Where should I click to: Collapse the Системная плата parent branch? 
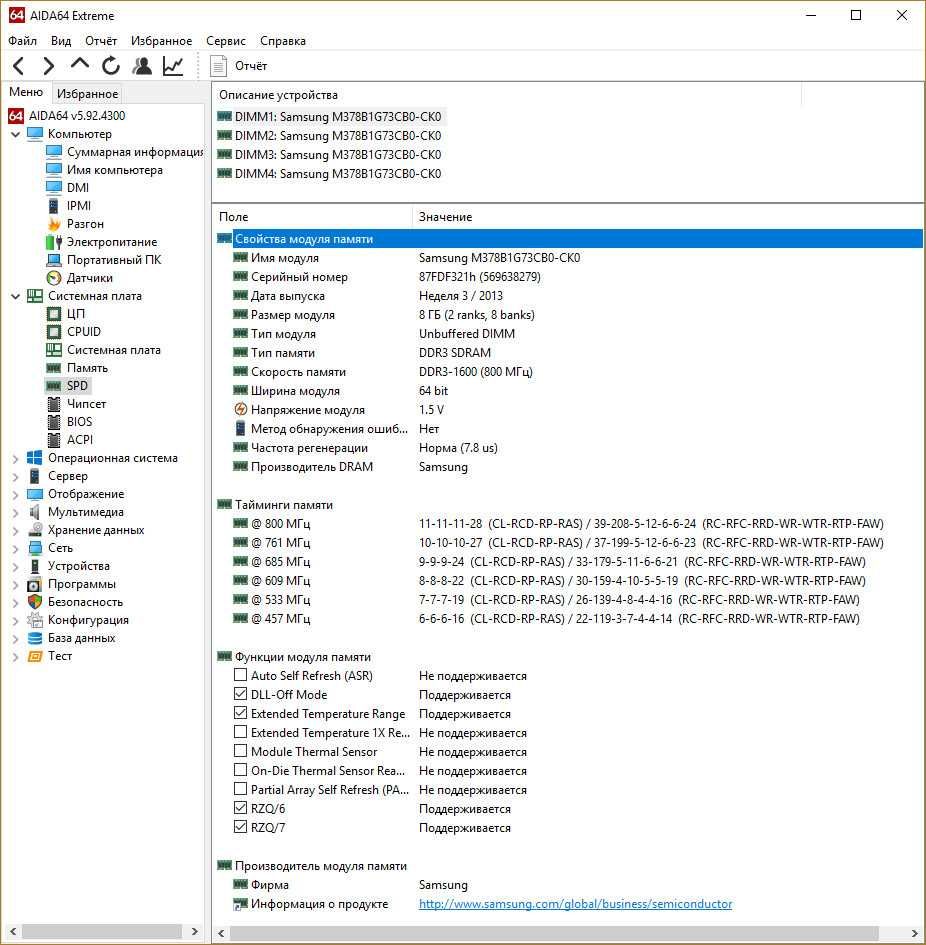(16, 296)
